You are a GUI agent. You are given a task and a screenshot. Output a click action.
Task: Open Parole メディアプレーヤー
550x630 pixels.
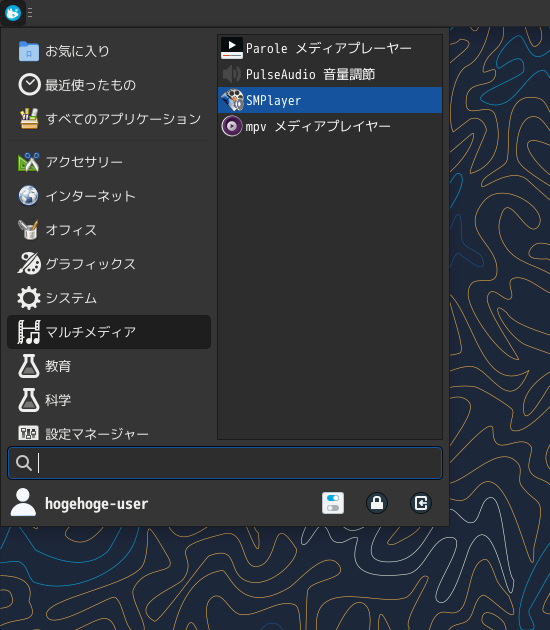tap(330, 48)
